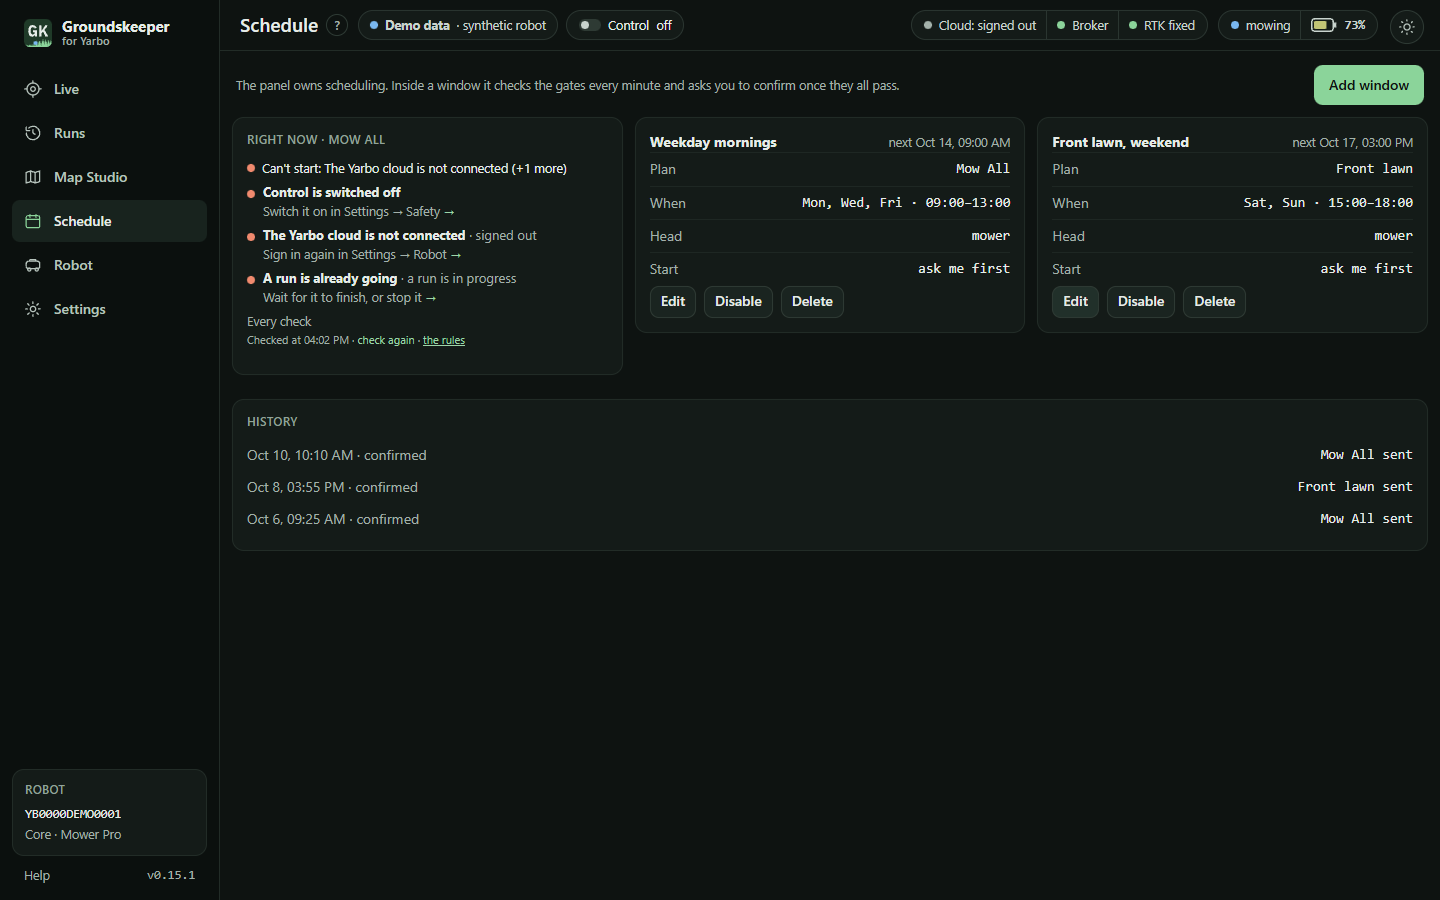Click the battery level icon

[x=1323, y=25]
